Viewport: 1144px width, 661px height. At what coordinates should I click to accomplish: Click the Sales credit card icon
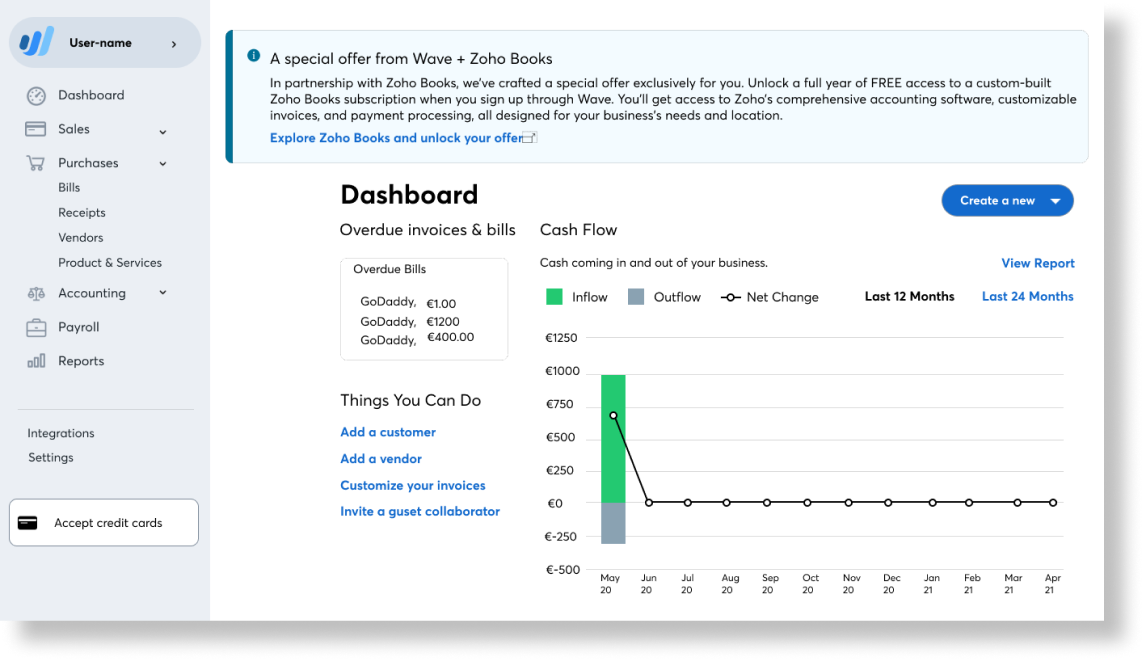pyautogui.click(x=36, y=129)
